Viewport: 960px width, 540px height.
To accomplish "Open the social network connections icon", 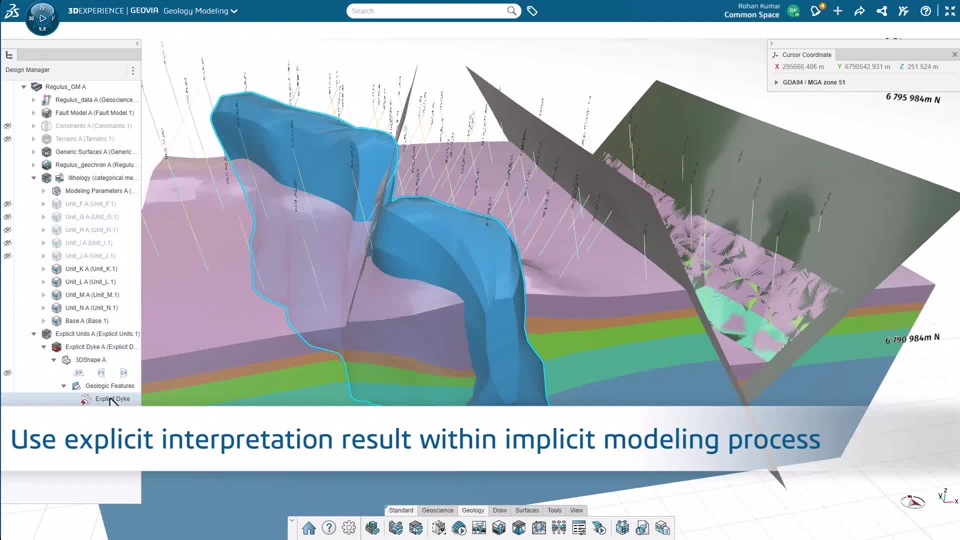I will tap(881, 11).
